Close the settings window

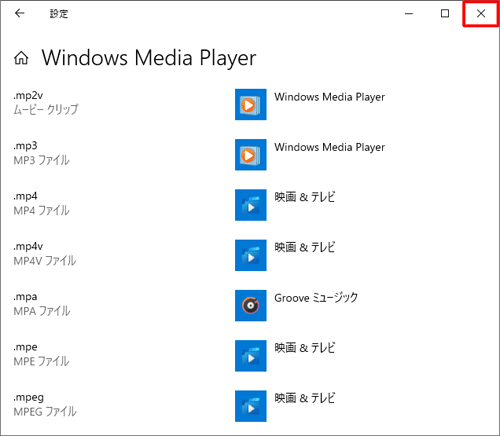coord(481,13)
